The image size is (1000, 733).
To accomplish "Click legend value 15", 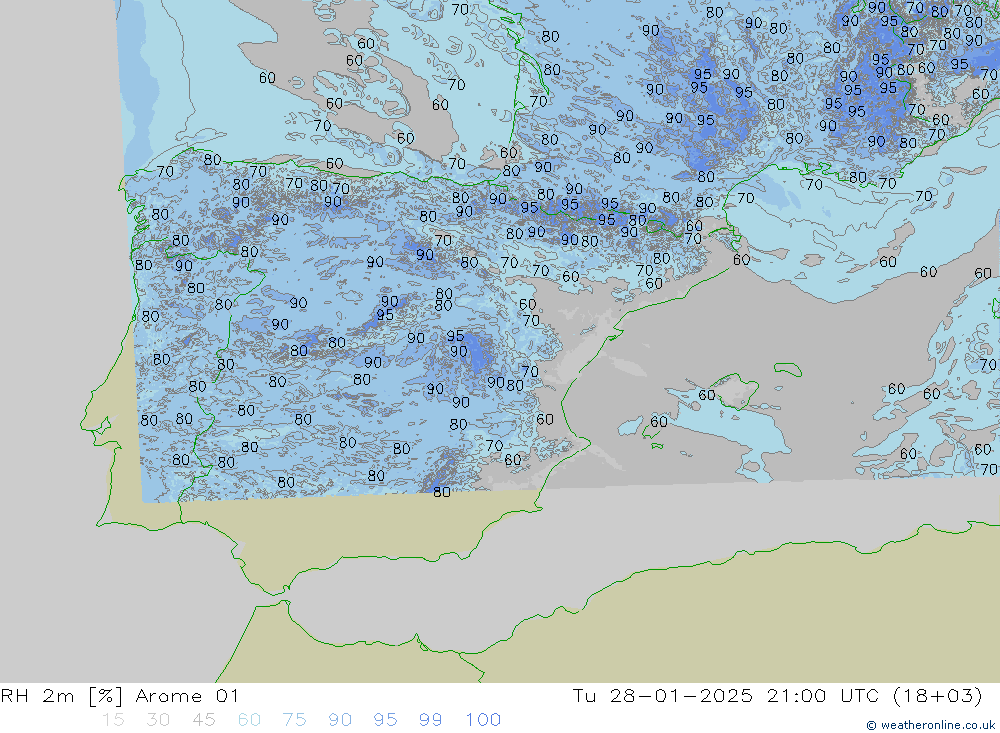I will tap(113, 720).
